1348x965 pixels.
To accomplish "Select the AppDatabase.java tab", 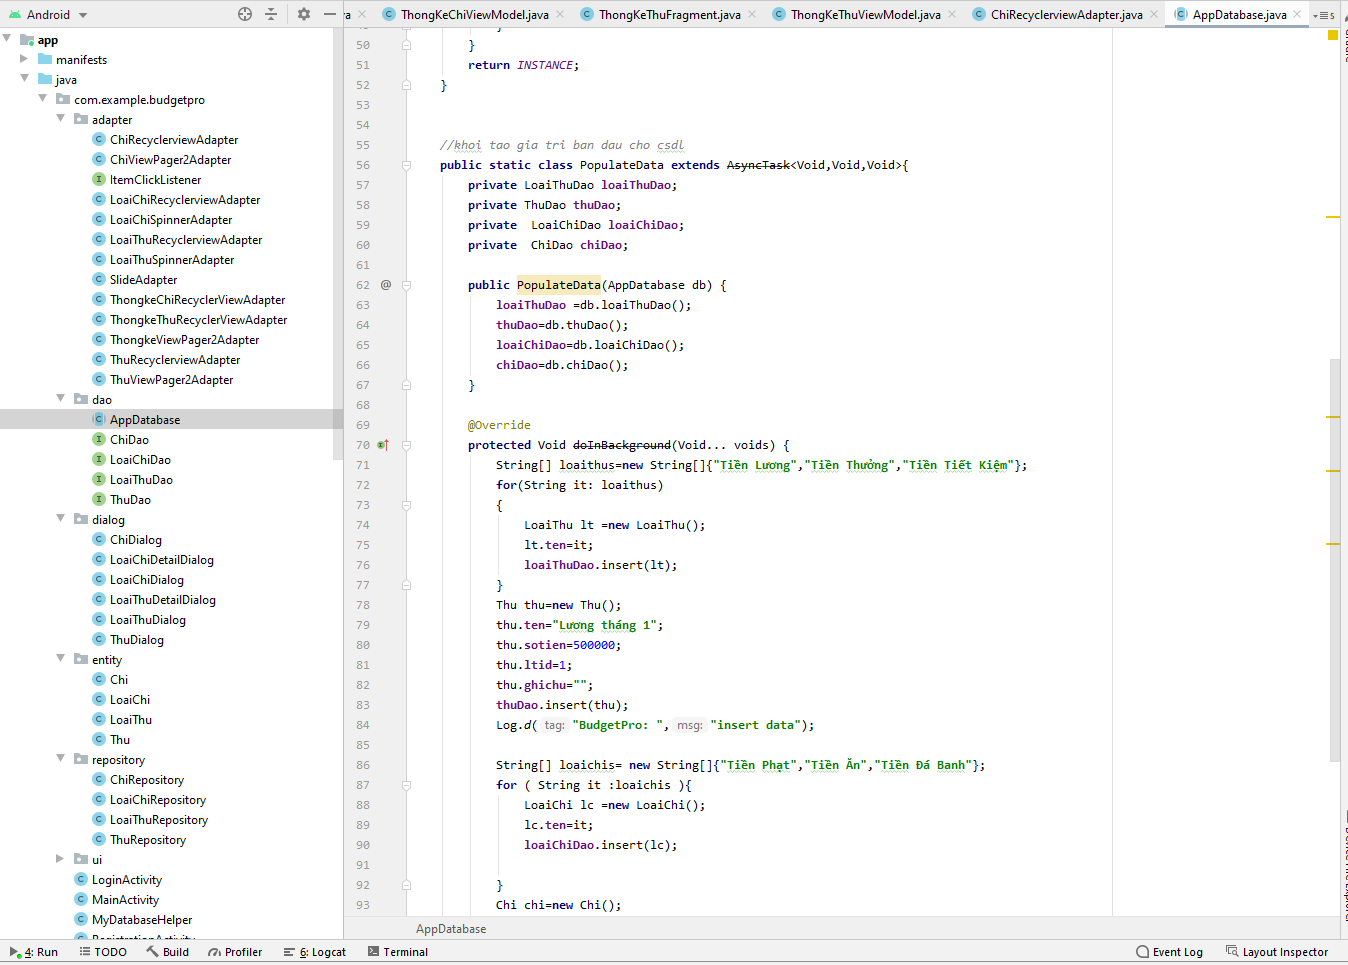I will pos(1239,14).
